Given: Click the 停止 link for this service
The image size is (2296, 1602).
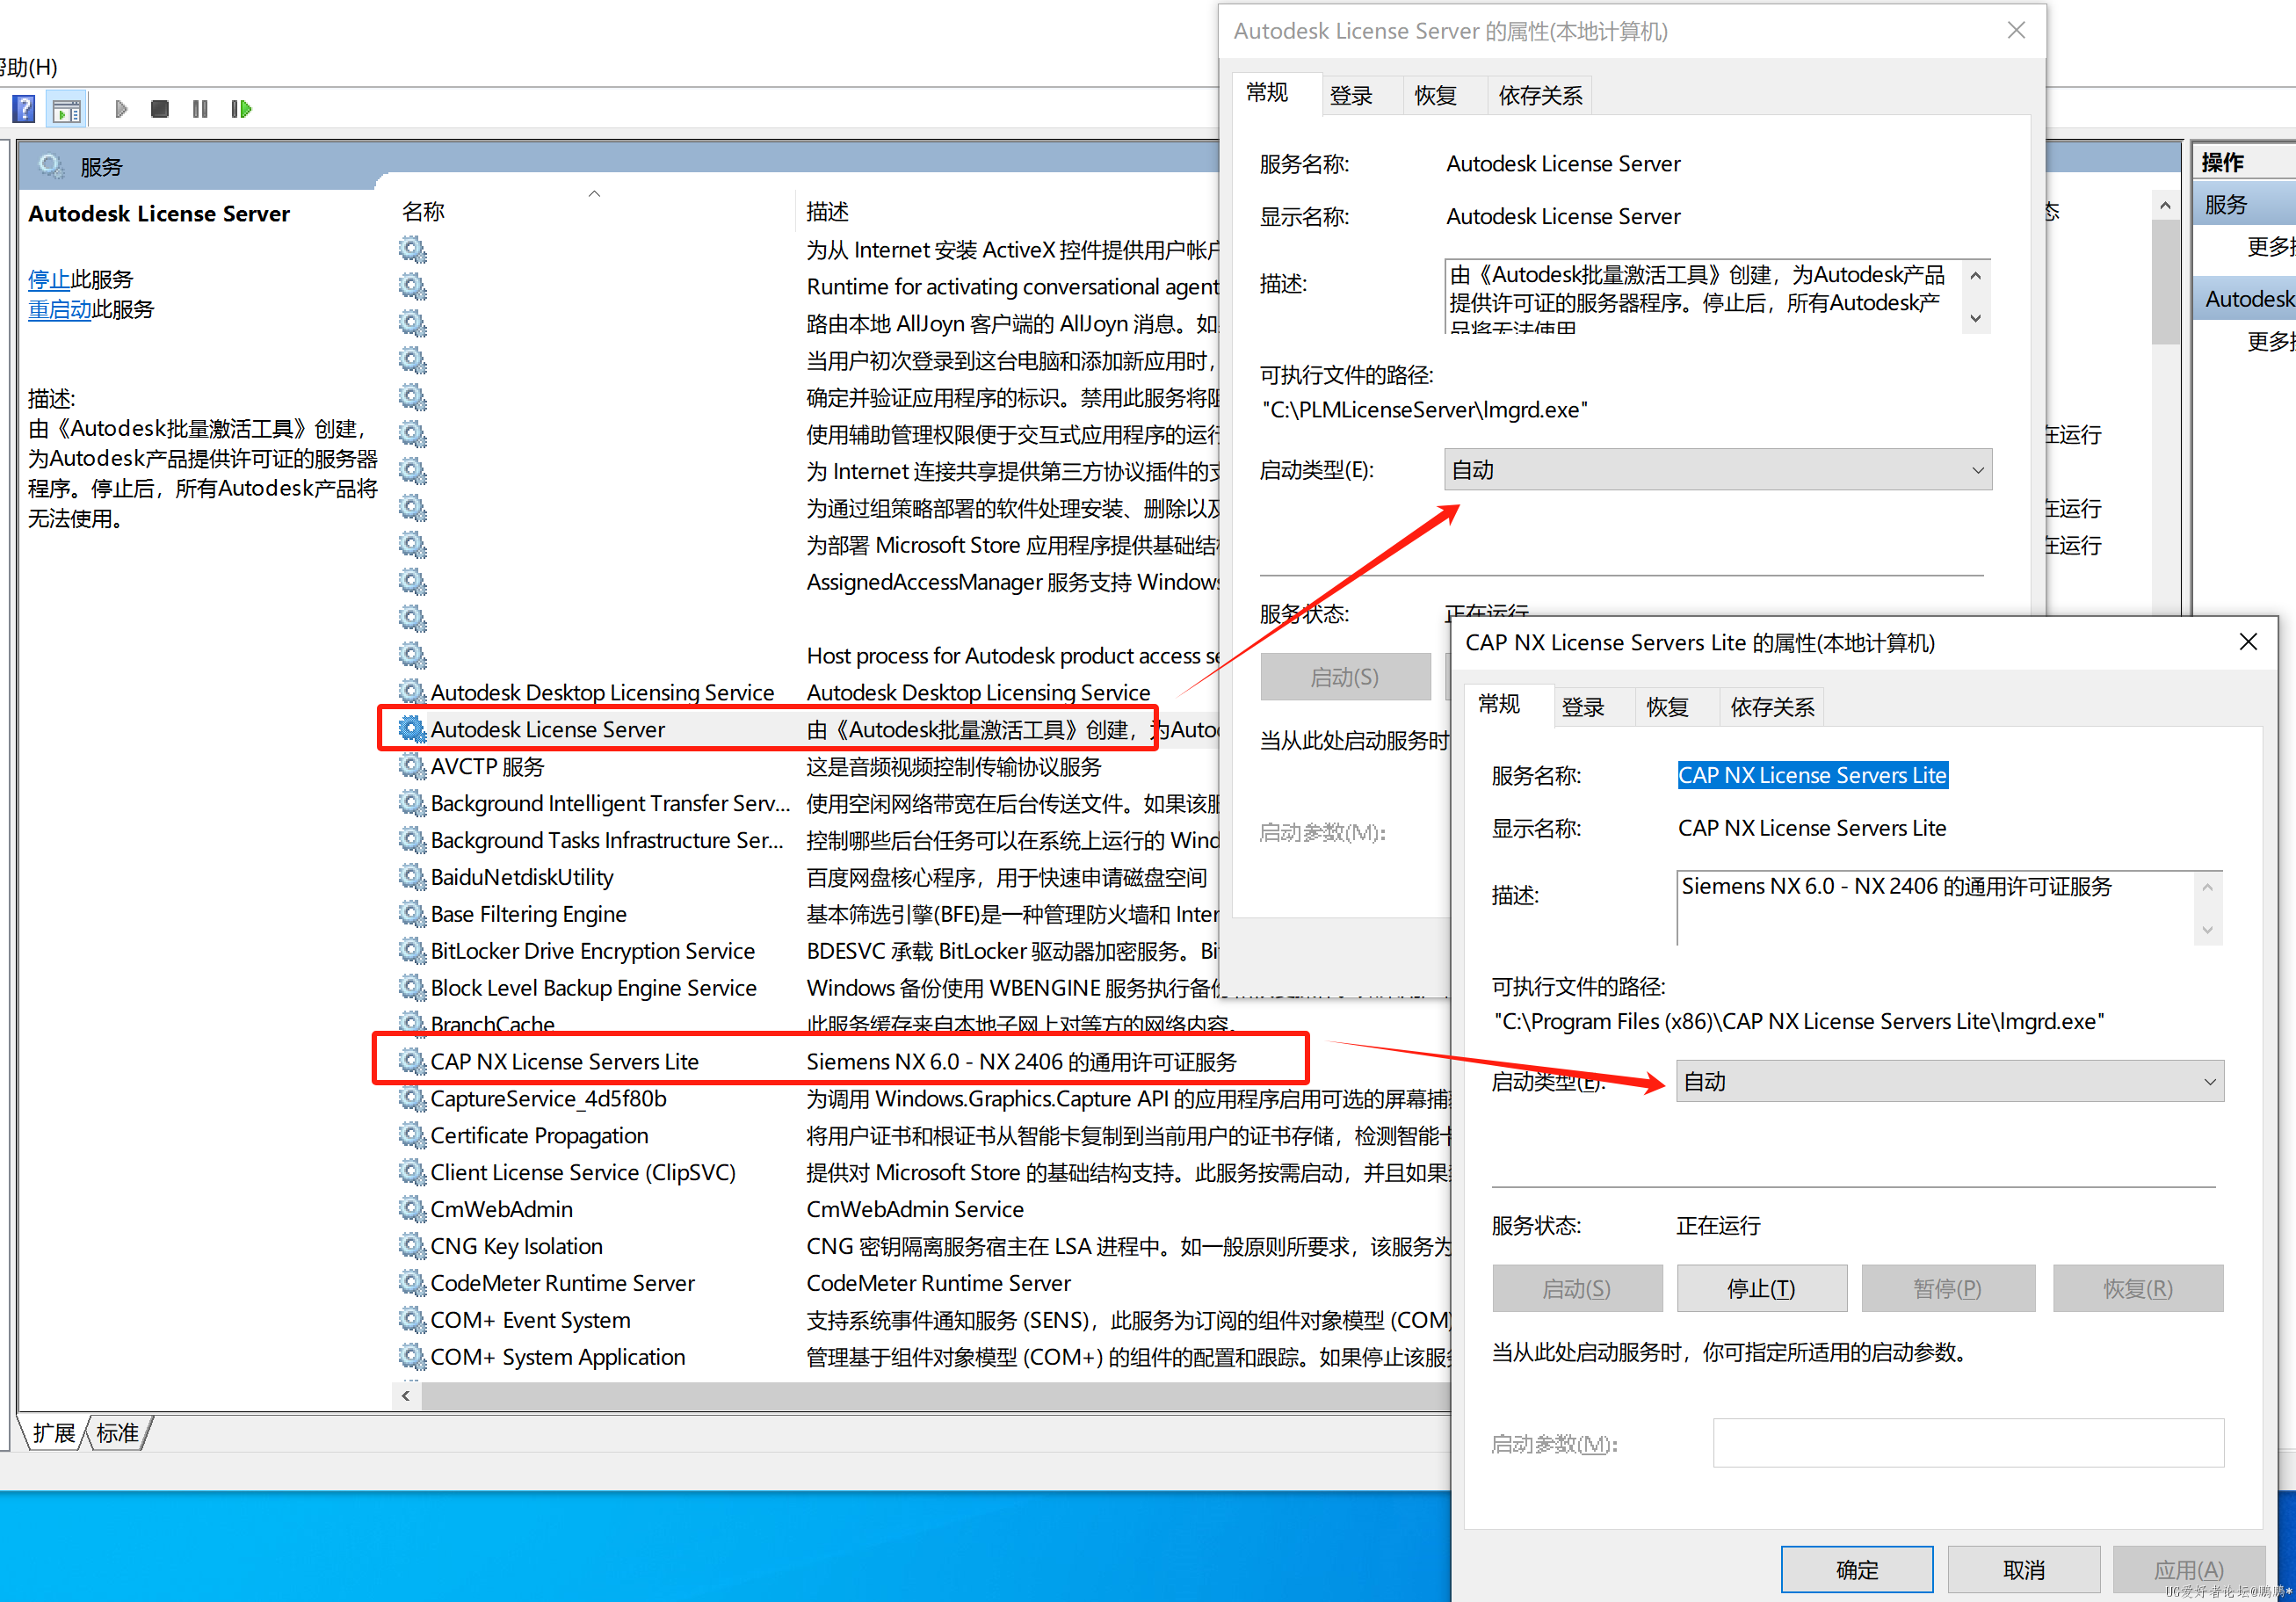Looking at the screenshot, I should (x=49, y=279).
